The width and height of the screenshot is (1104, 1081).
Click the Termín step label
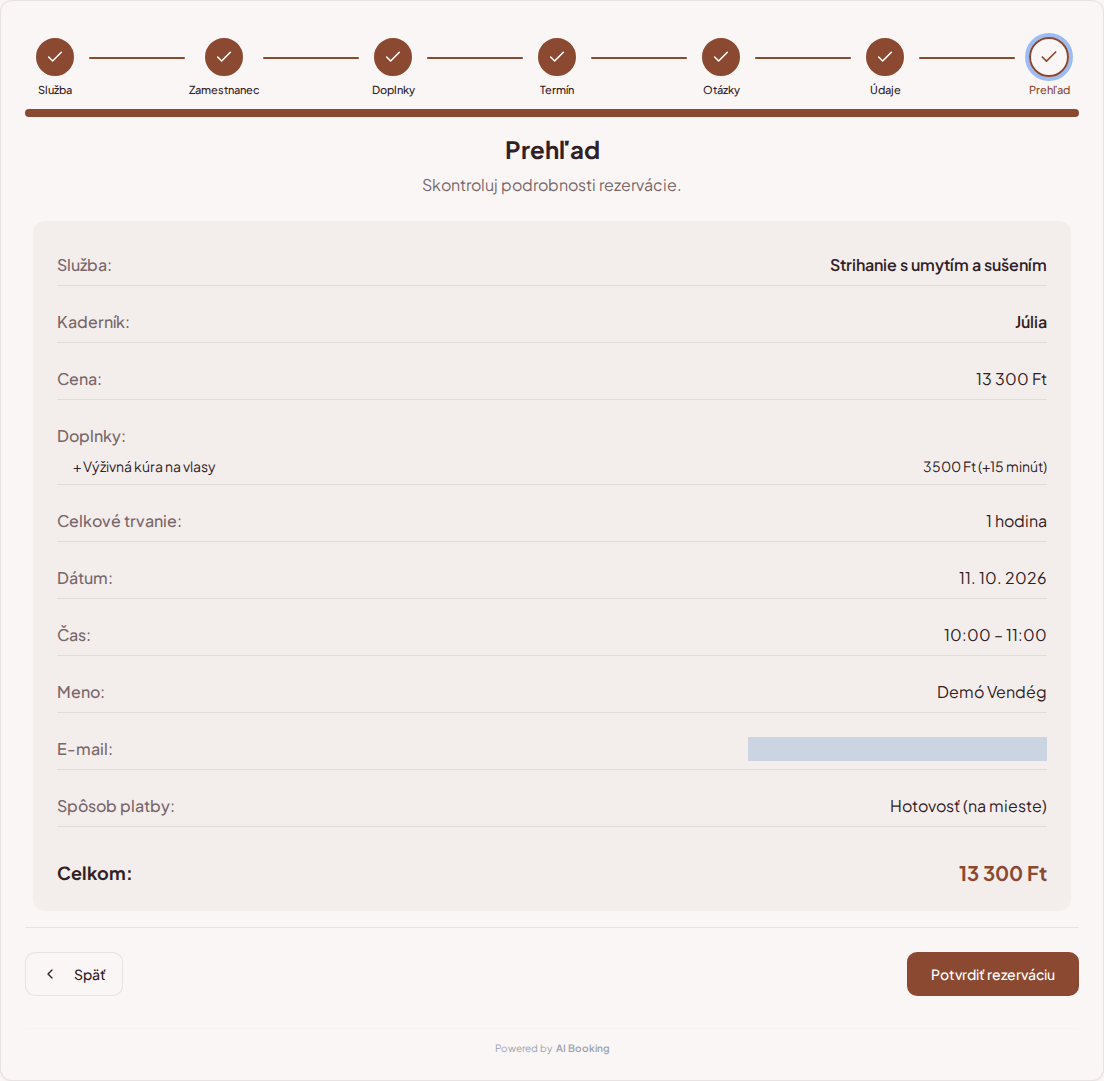[x=557, y=90]
